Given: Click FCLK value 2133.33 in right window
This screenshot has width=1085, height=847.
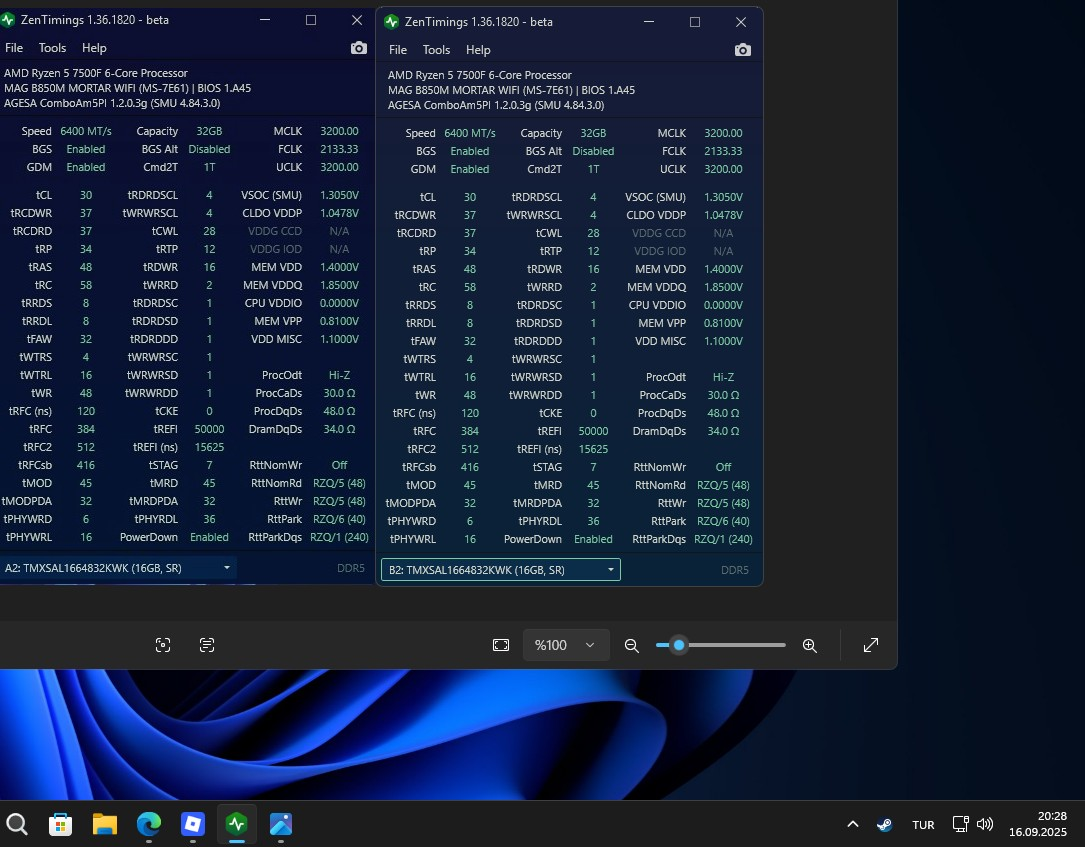Looking at the screenshot, I should [x=723, y=151].
